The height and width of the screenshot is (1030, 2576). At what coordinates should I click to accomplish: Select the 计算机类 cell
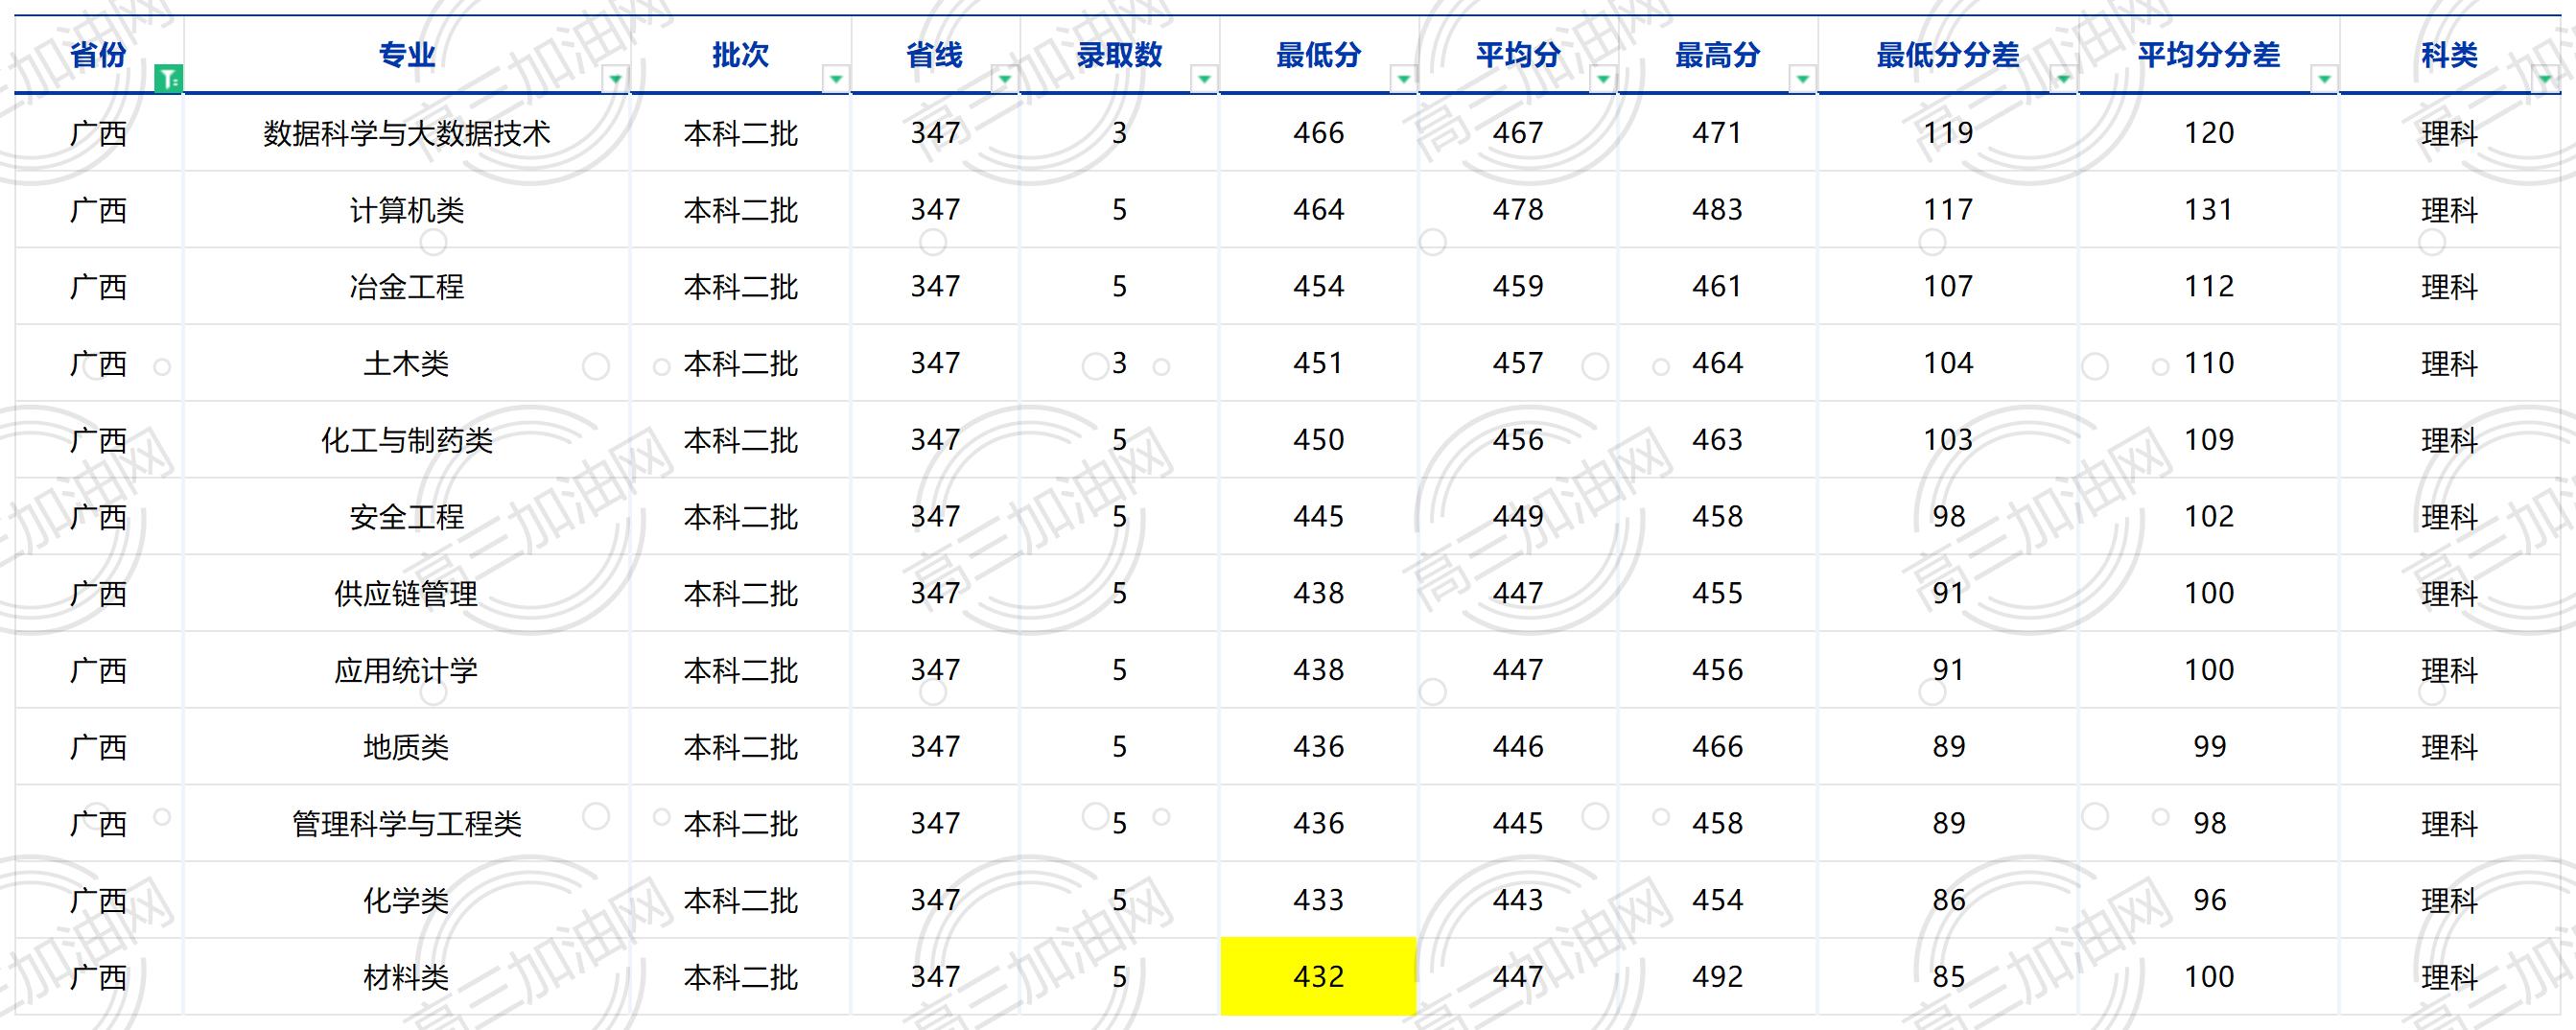click(x=406, y=209)
